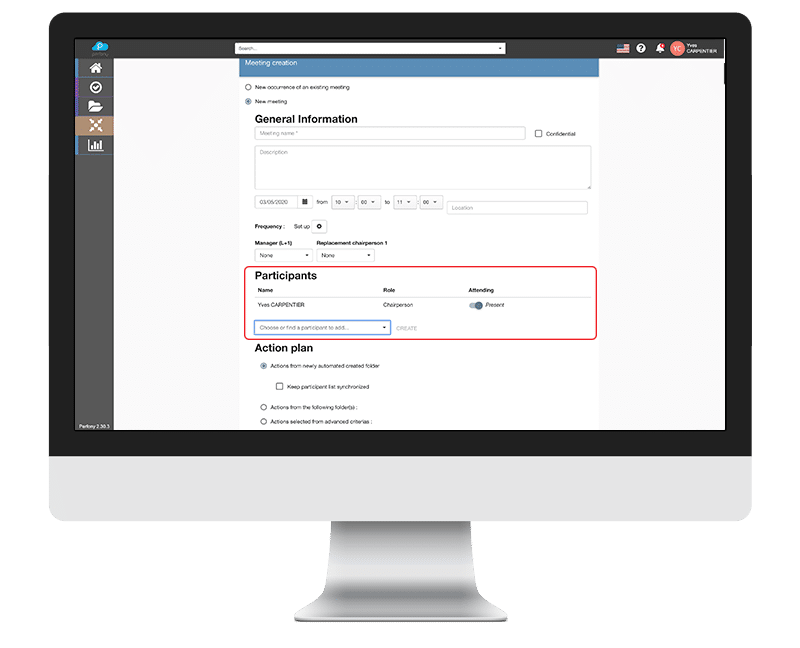
Task: Open the checkmark actions icon in sidebar
Action: coord(95,87)
